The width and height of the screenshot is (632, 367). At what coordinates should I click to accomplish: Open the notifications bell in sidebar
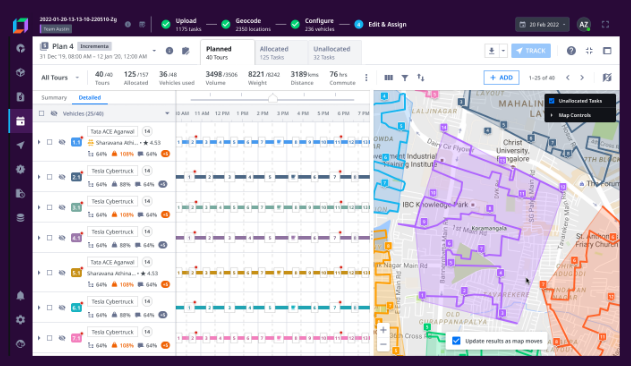coord(21,296)
